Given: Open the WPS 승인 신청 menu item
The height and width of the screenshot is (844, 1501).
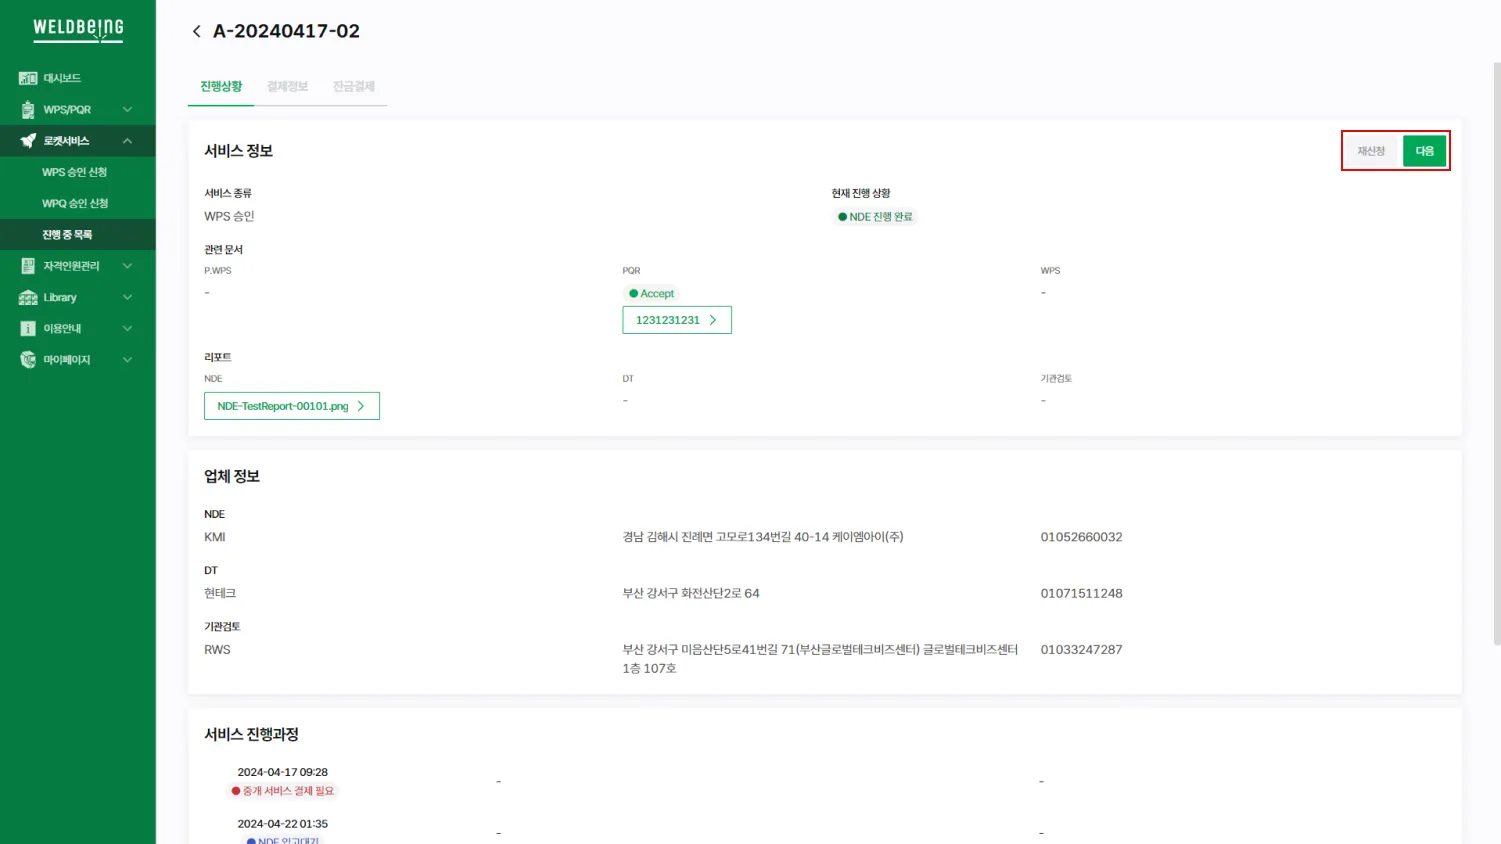Looking at the screenshot, I should [75, 172].
